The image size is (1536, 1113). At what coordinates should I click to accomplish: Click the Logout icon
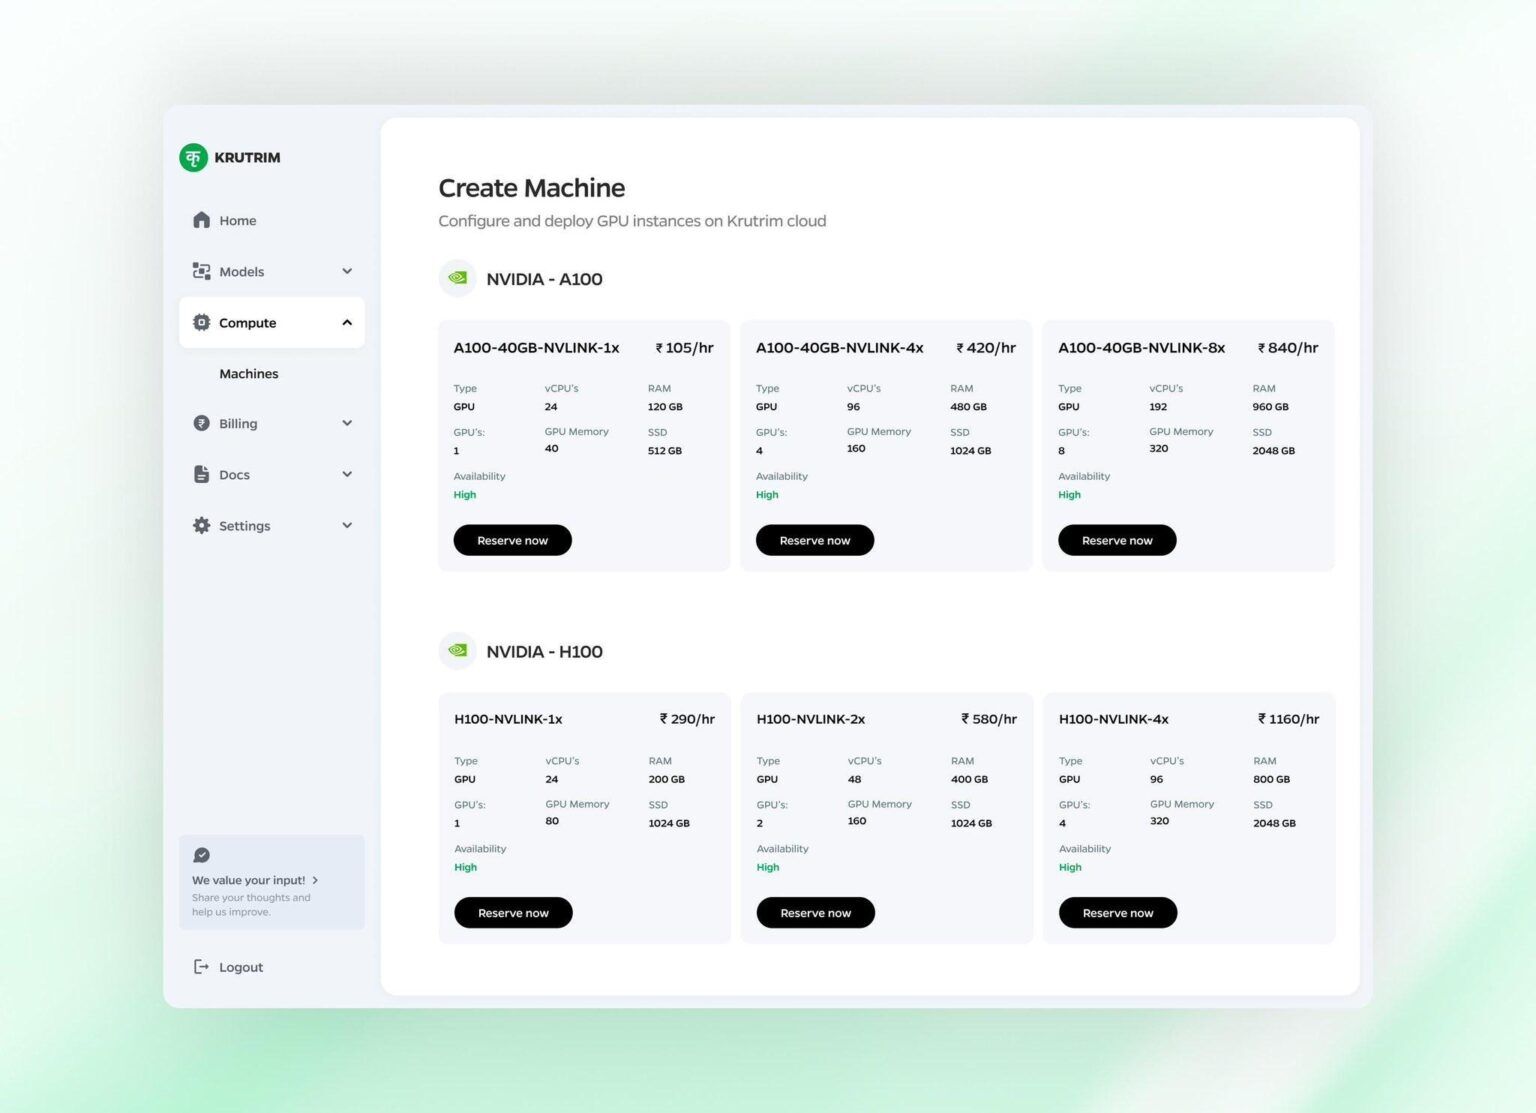point(200,967)
